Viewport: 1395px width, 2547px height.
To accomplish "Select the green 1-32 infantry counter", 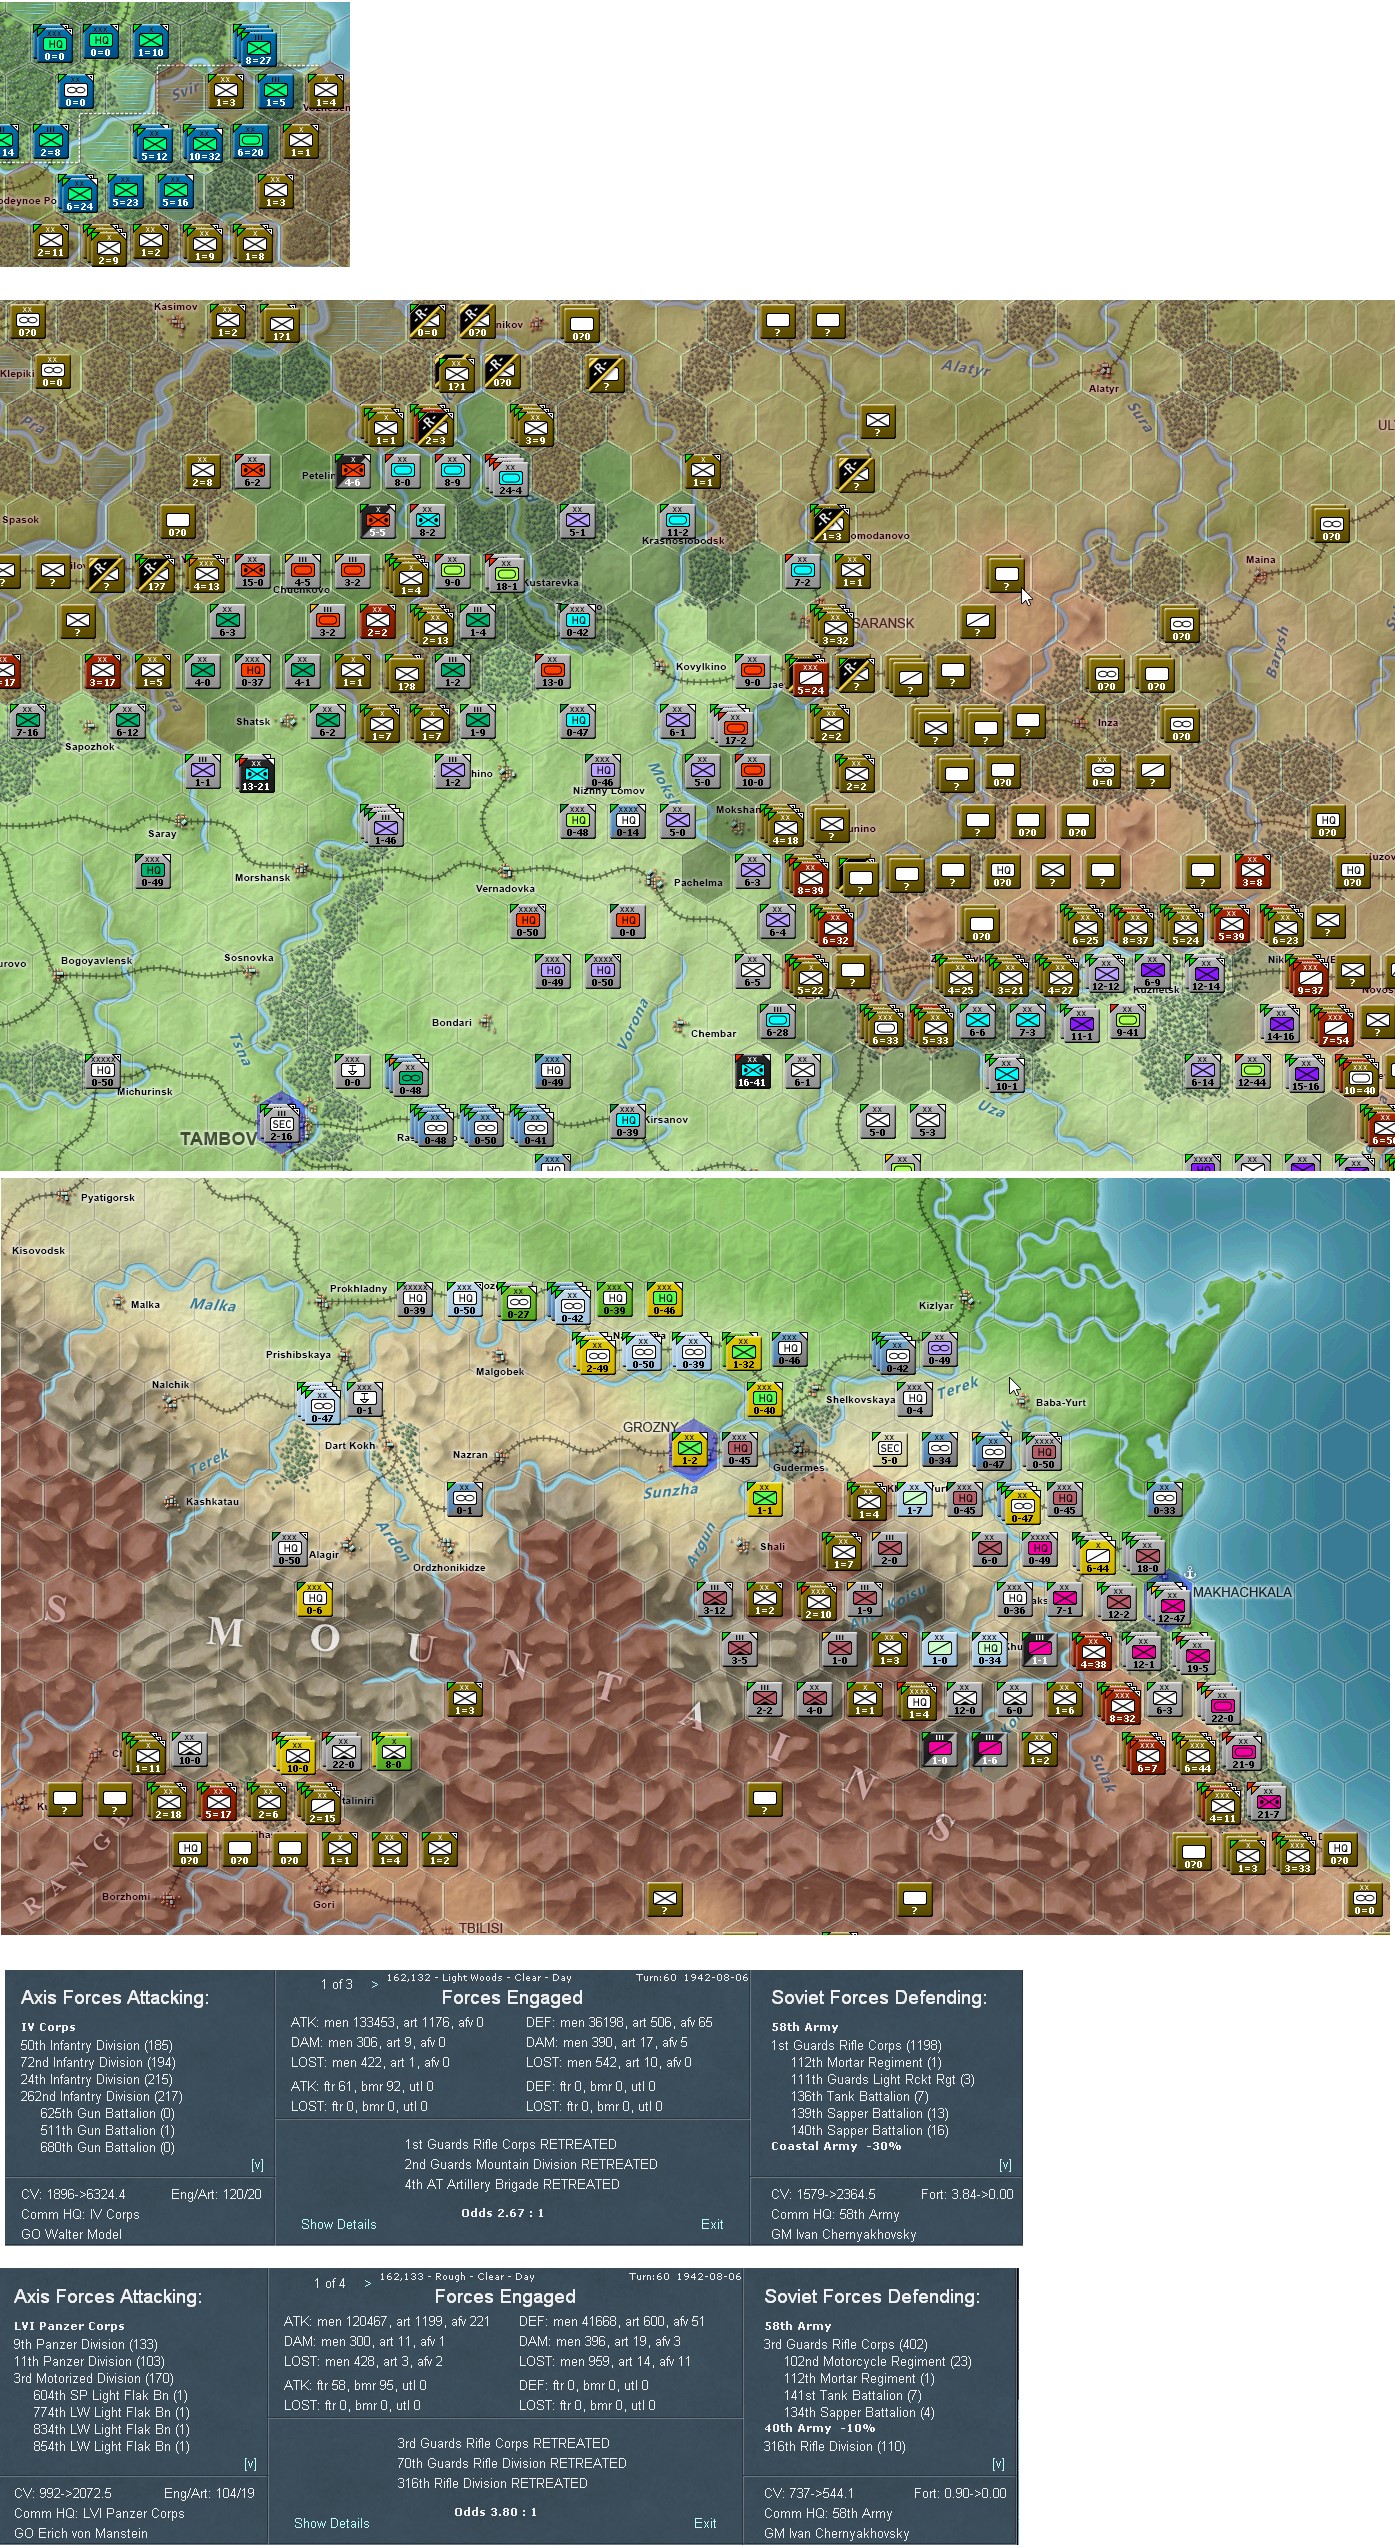I will pos(743,1352).
